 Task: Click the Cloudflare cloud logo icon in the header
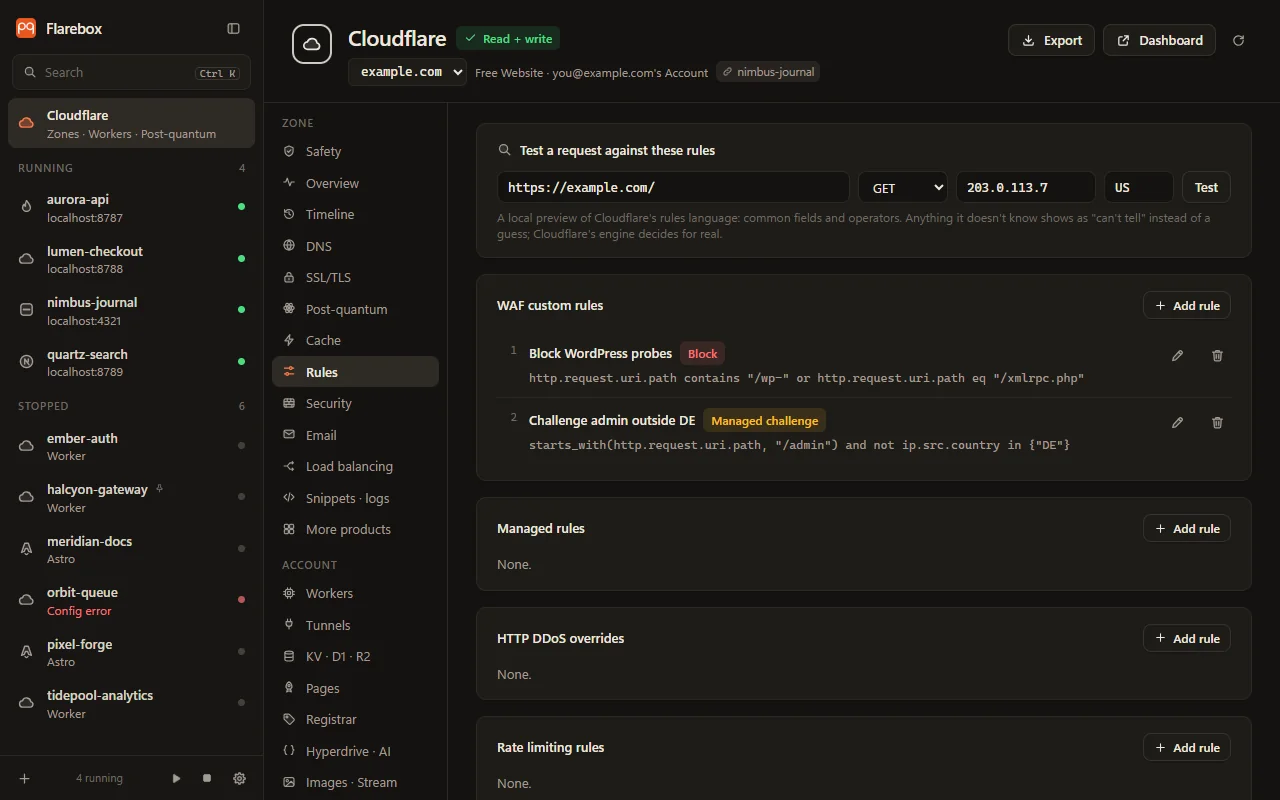coord(312,44)
